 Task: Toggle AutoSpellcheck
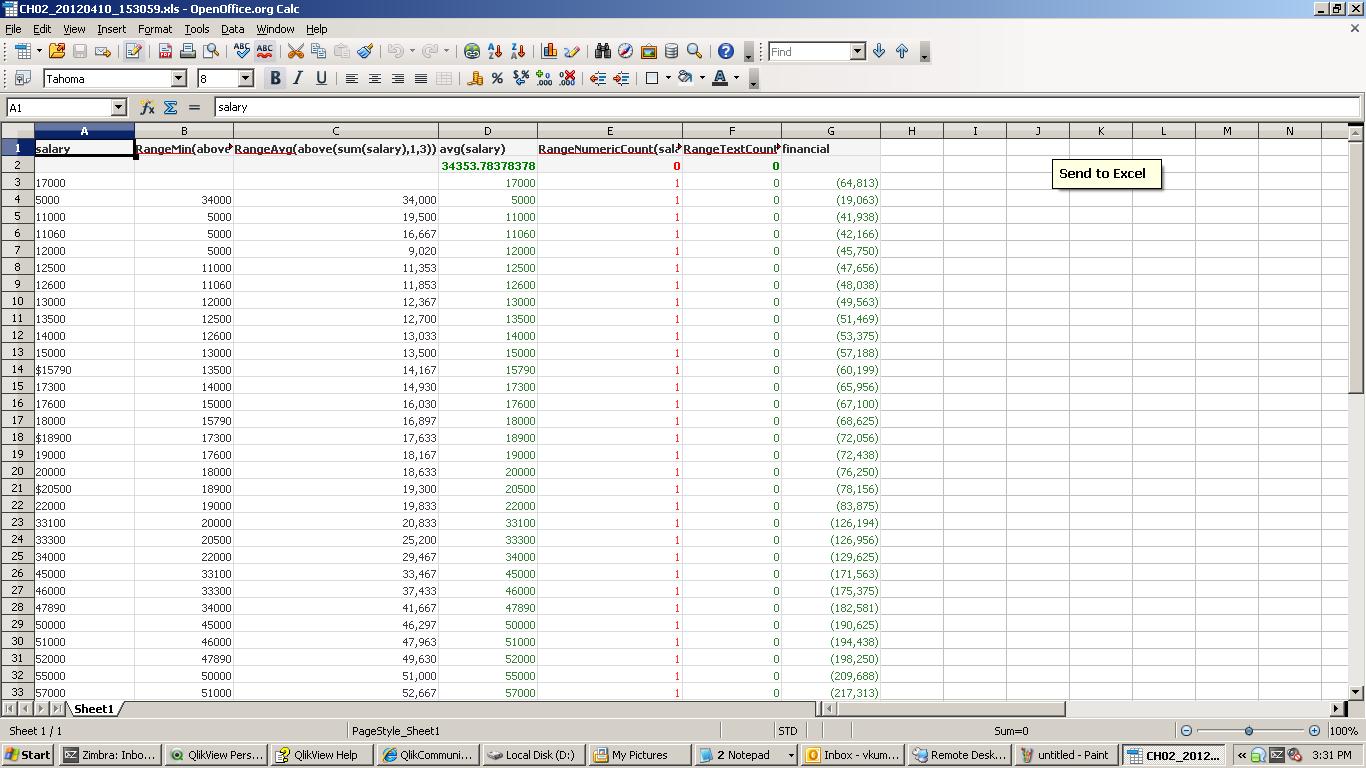point(264,51)
